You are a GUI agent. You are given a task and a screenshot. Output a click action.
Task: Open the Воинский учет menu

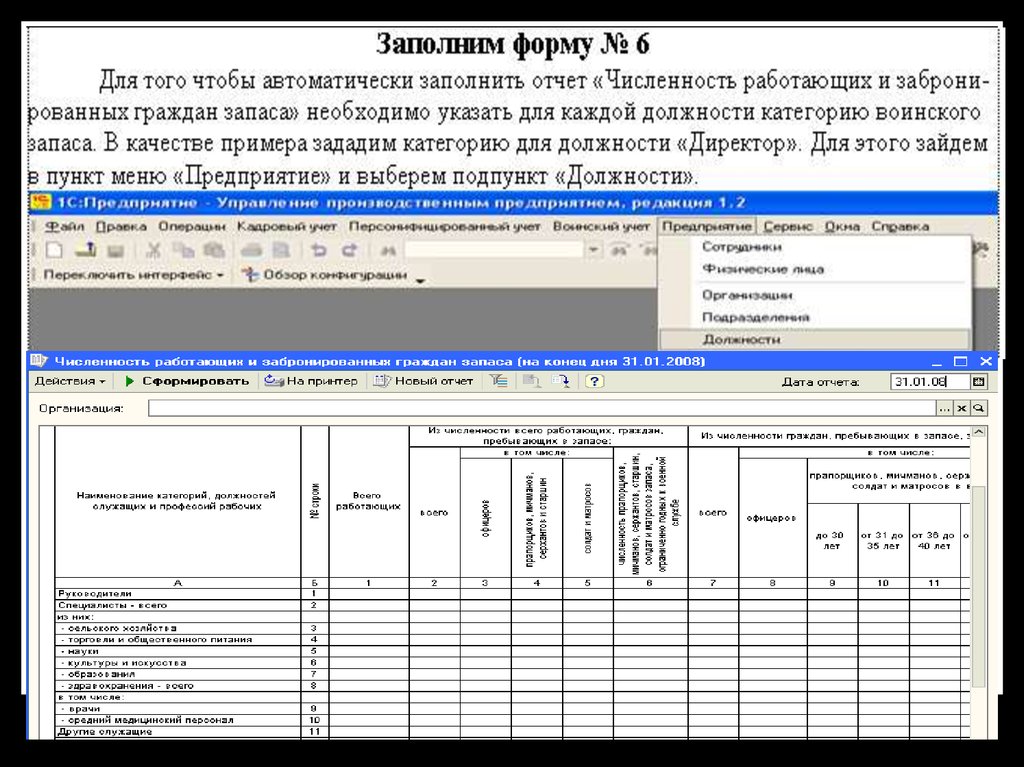click(602, 227)
